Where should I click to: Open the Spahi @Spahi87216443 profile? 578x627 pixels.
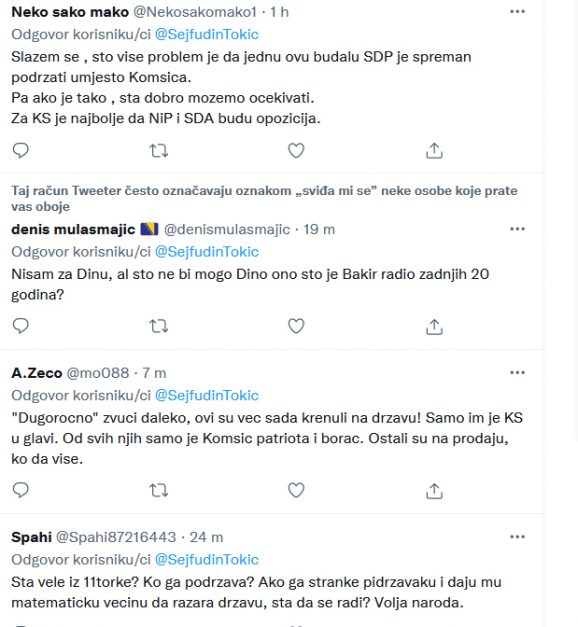pos(94,537)
